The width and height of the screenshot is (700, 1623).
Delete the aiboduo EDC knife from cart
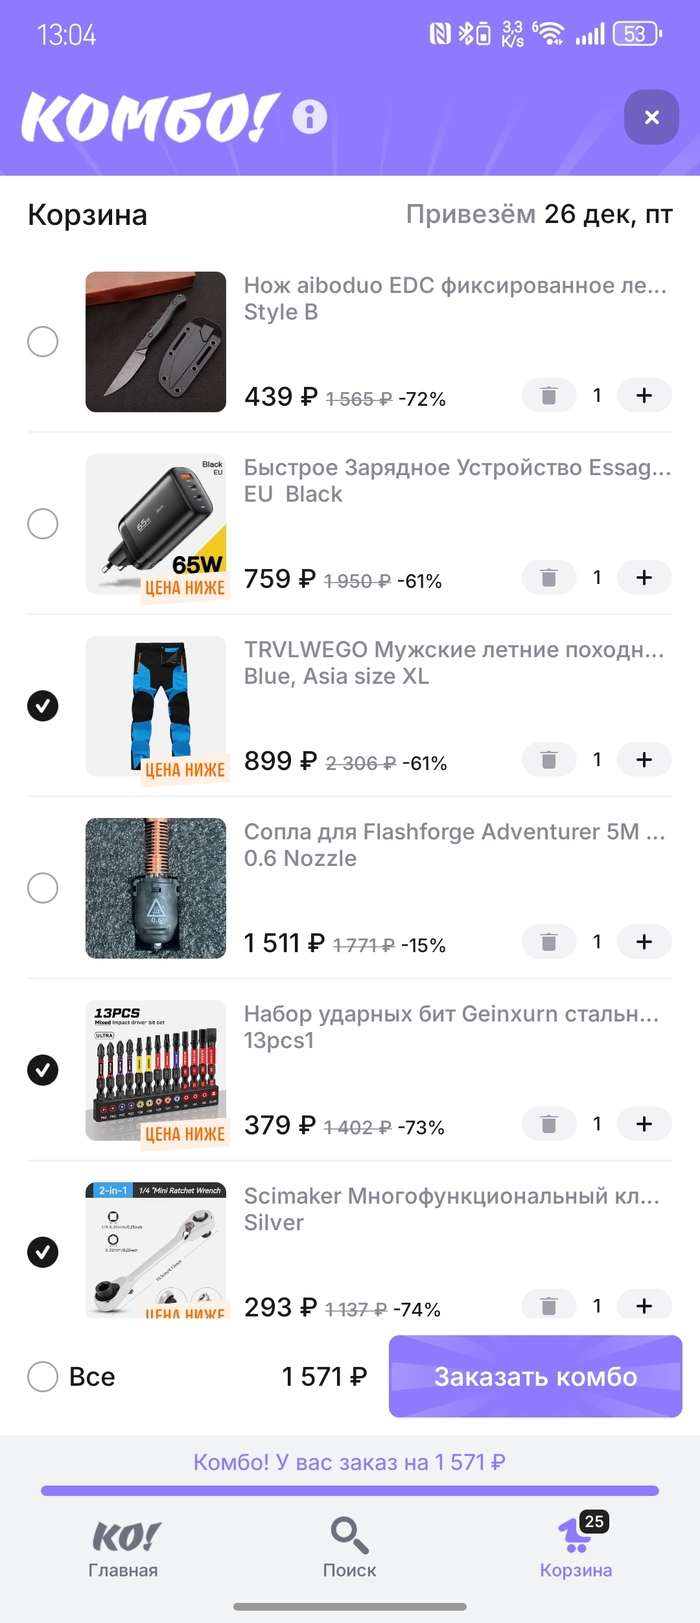point(549,396)
